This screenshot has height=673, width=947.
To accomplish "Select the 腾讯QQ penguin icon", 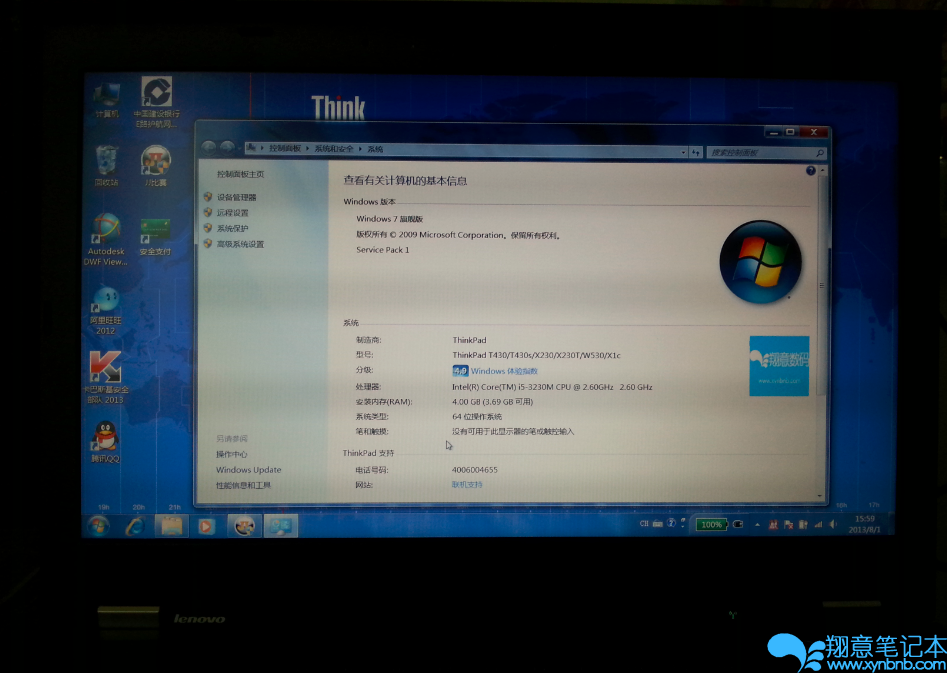I will click(106, 442).
